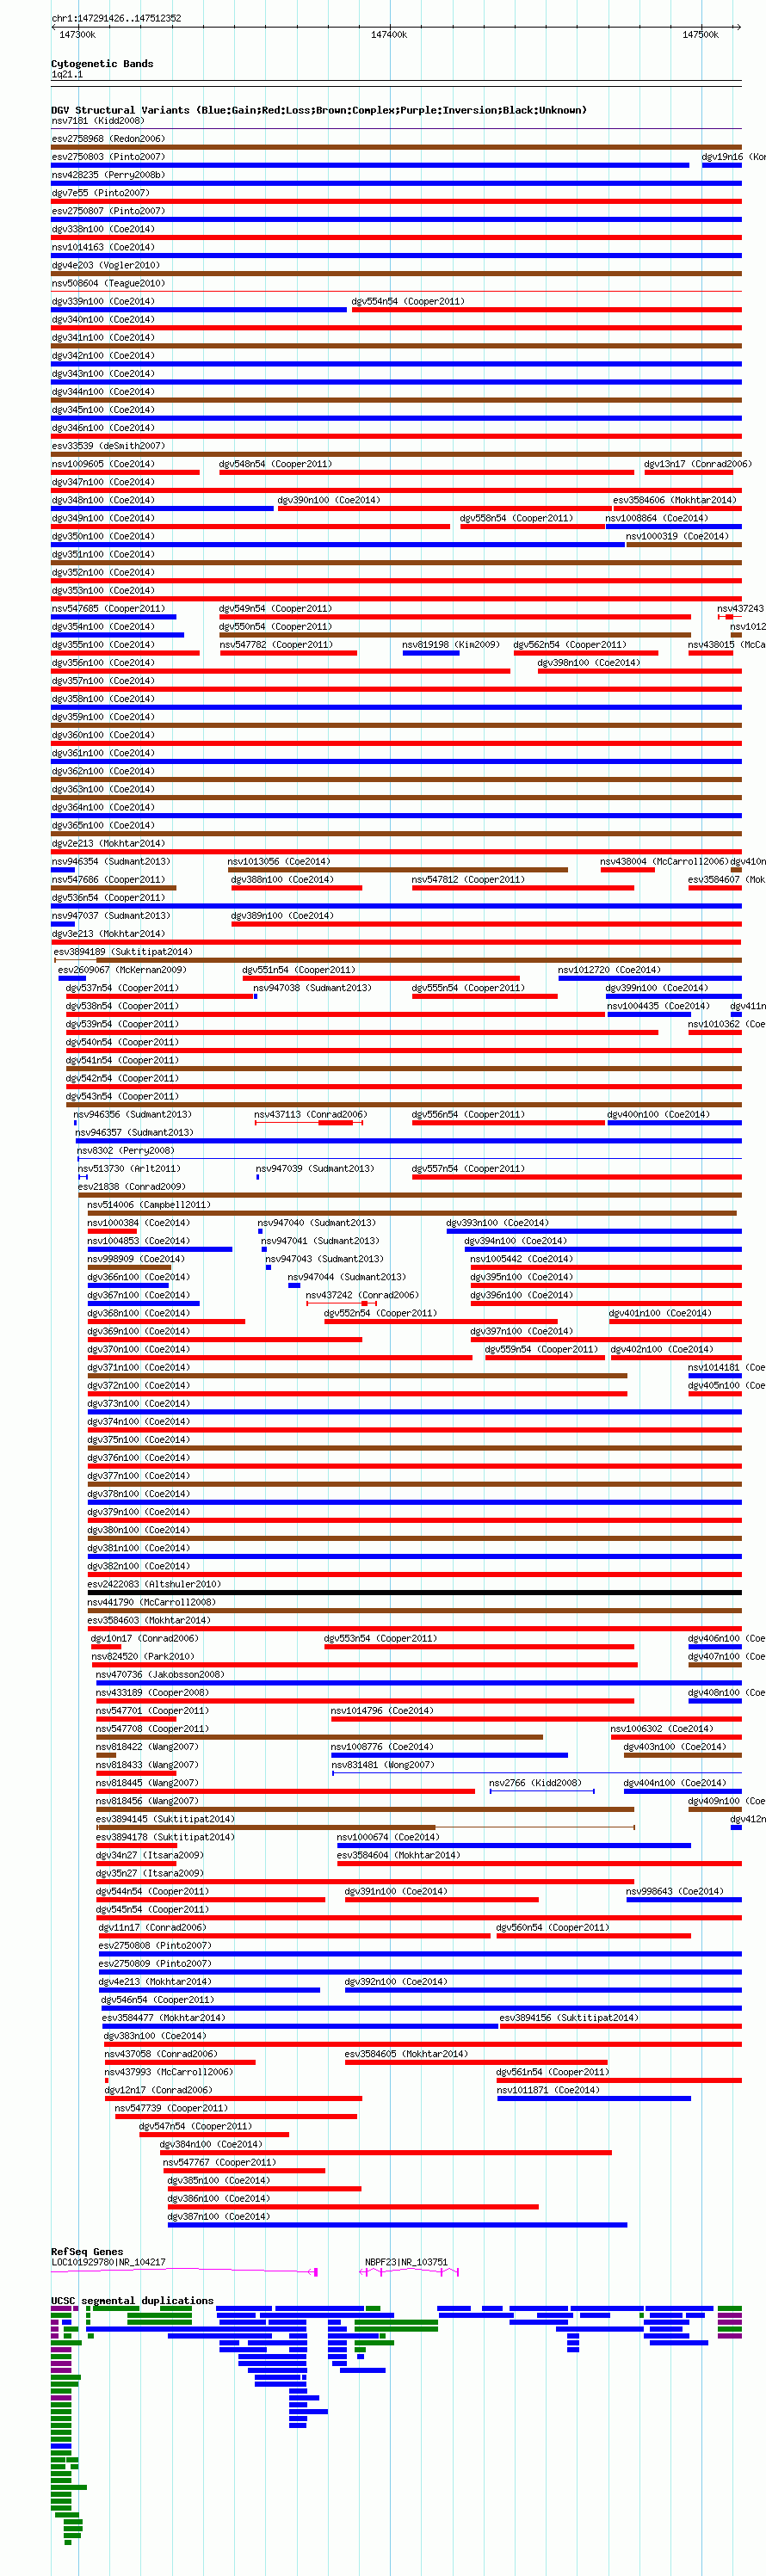The width and height of the screenshot is (766, 2576).
Task: Click nsv438004 (McCarroll2006) variant label
Action: [x=664, y=861]
